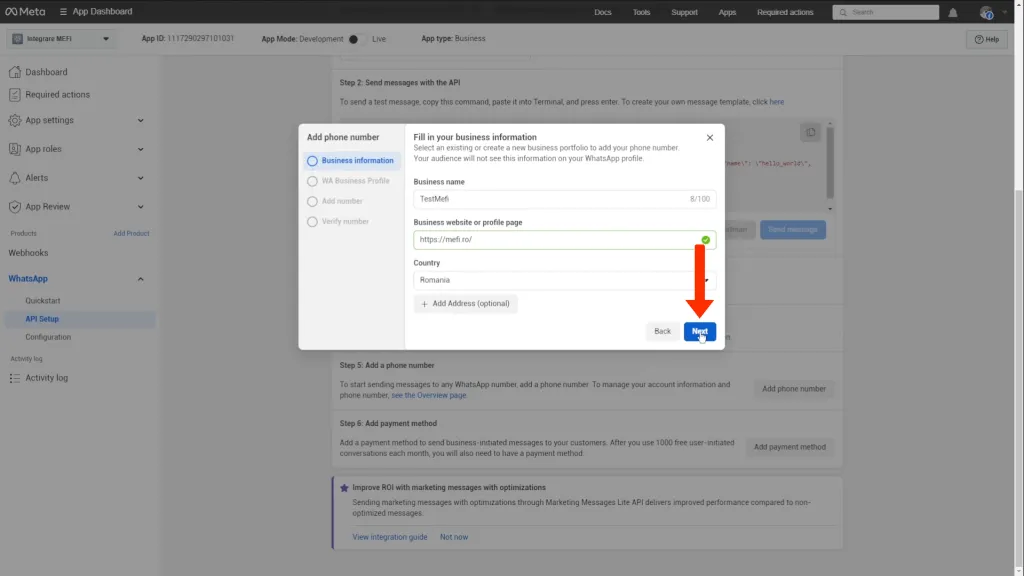Click the top bar Search field
The image size is (1024, 576).
click(x=886, y=12)
